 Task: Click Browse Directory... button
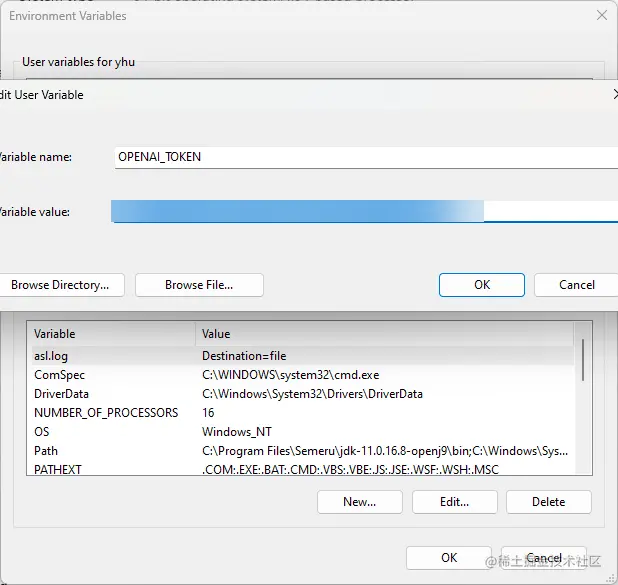pyautogui.click(x=60, y=285)
